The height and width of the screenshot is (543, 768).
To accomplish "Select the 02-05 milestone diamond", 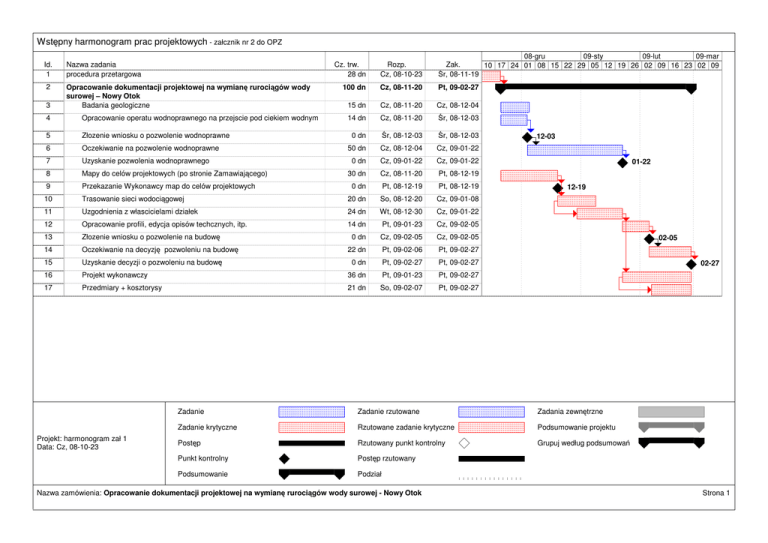I will (x=650, y=237).
